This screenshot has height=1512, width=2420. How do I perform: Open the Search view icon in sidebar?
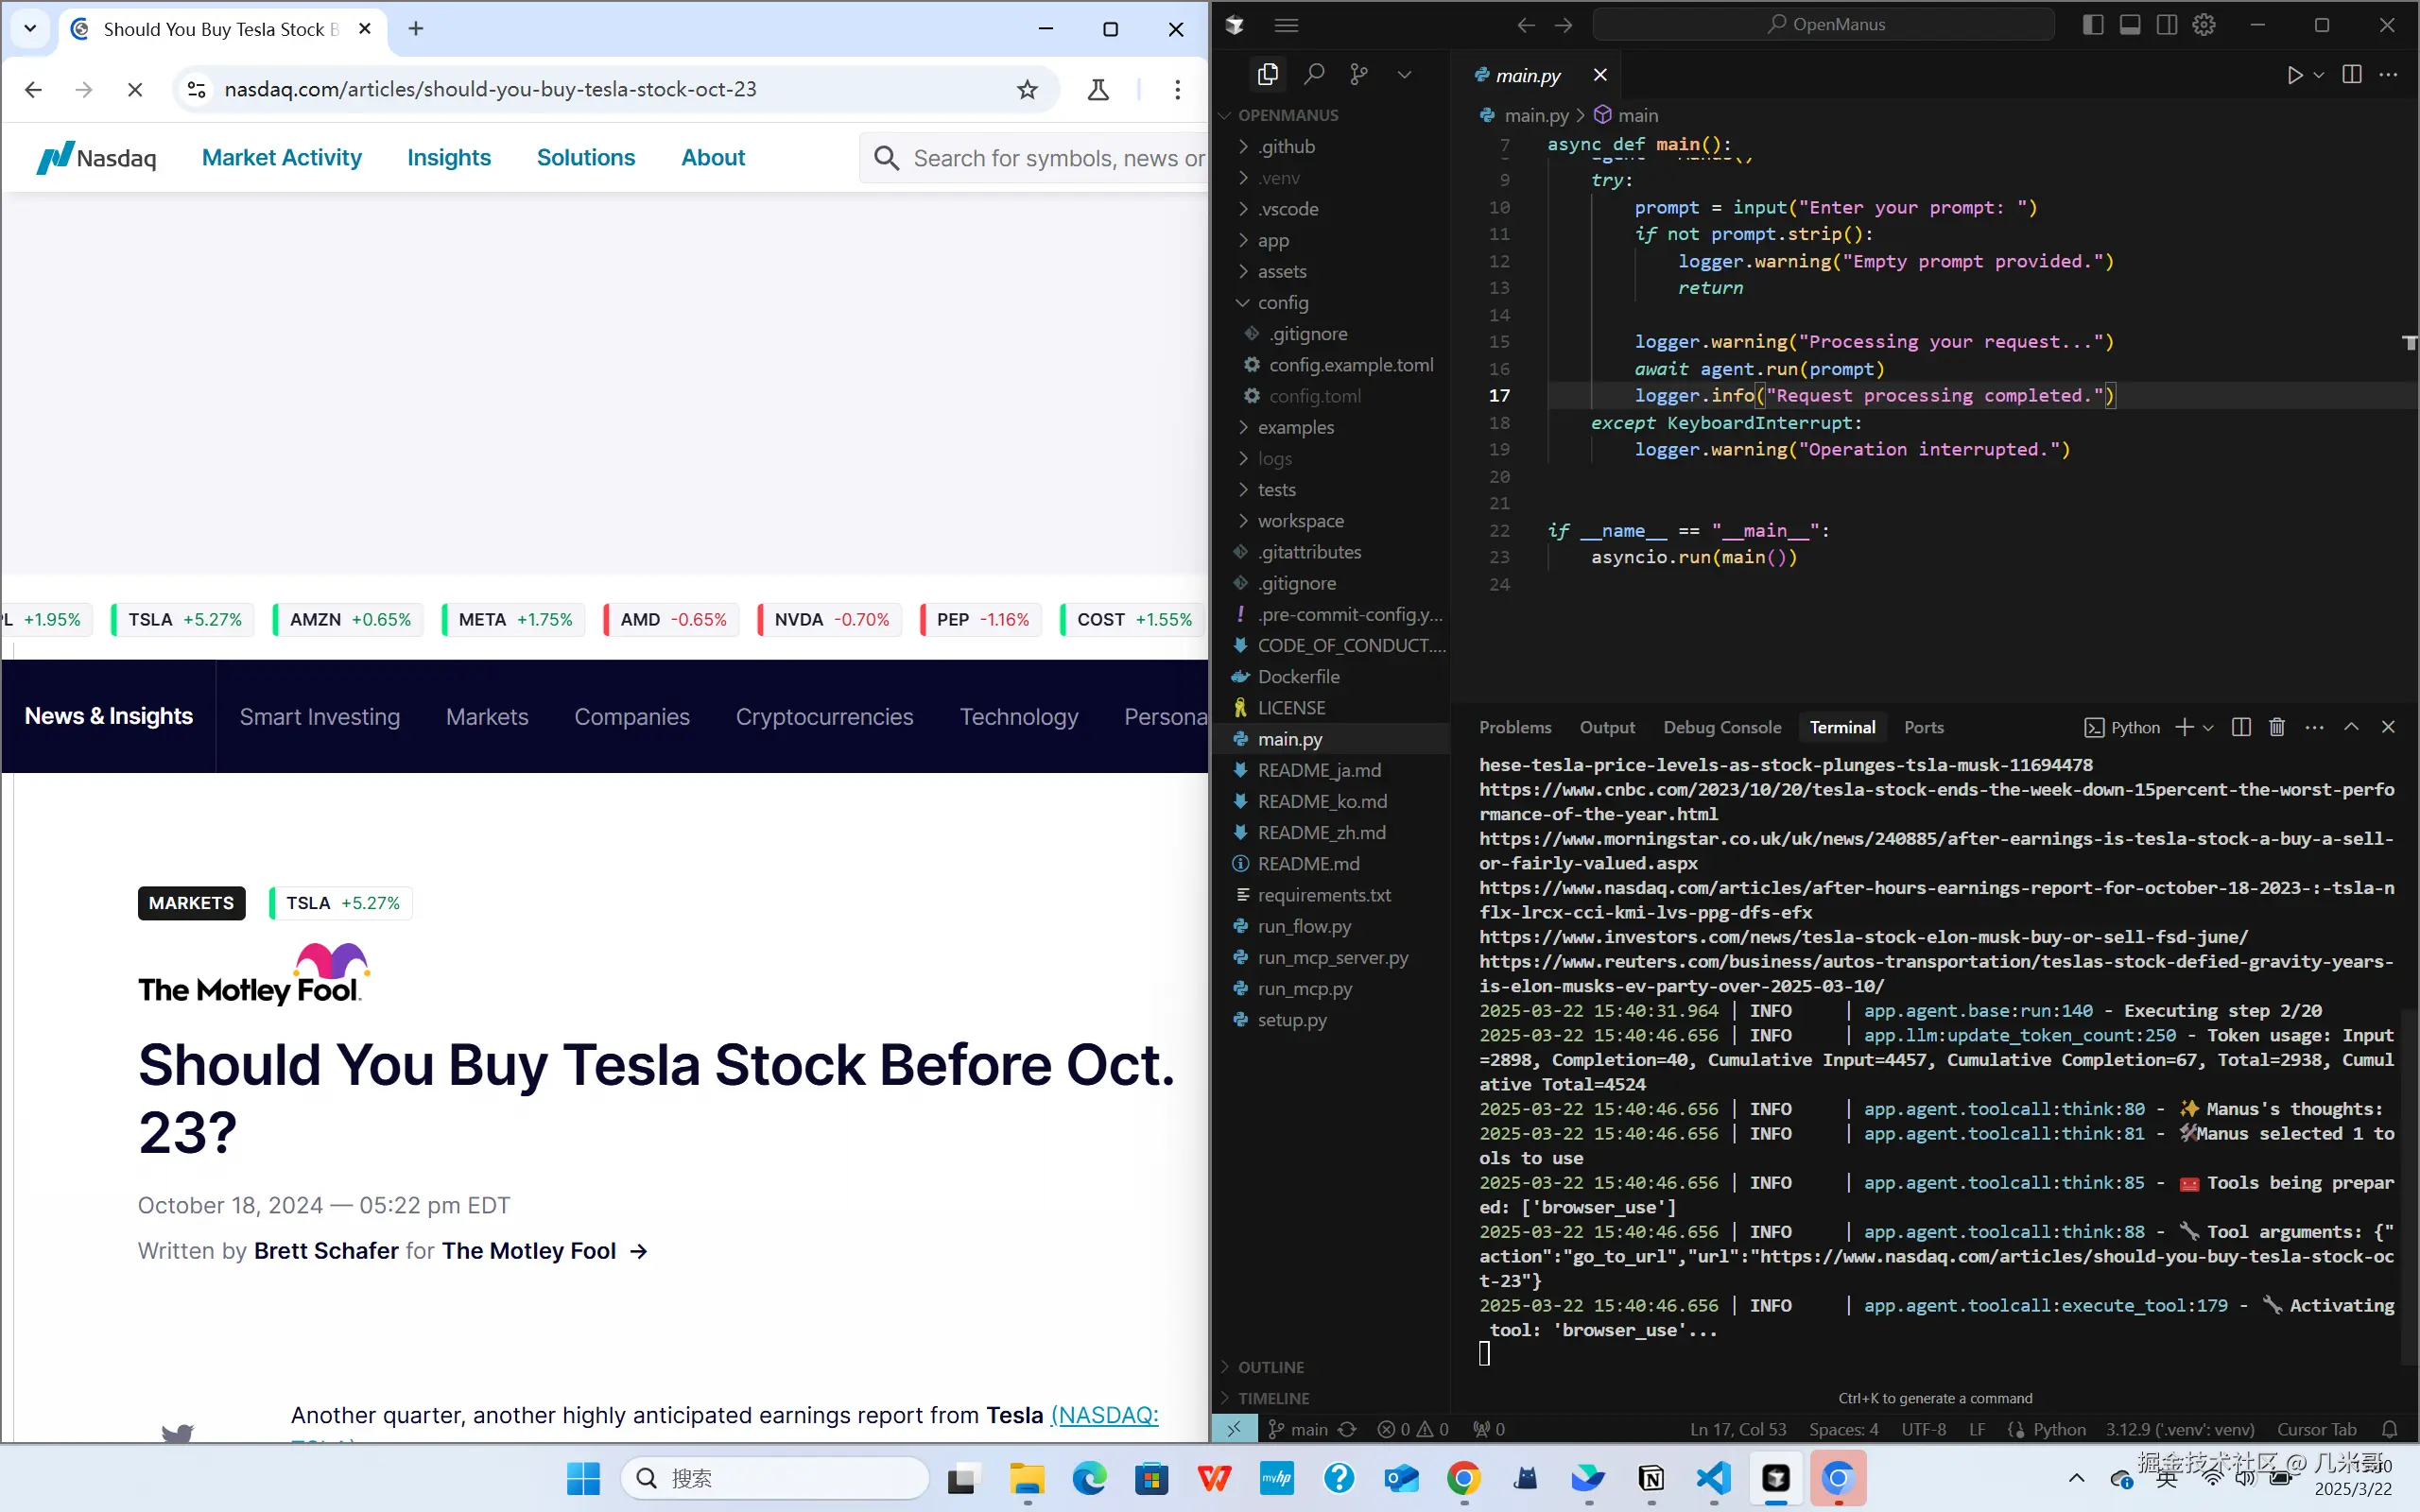[1314, 74]
